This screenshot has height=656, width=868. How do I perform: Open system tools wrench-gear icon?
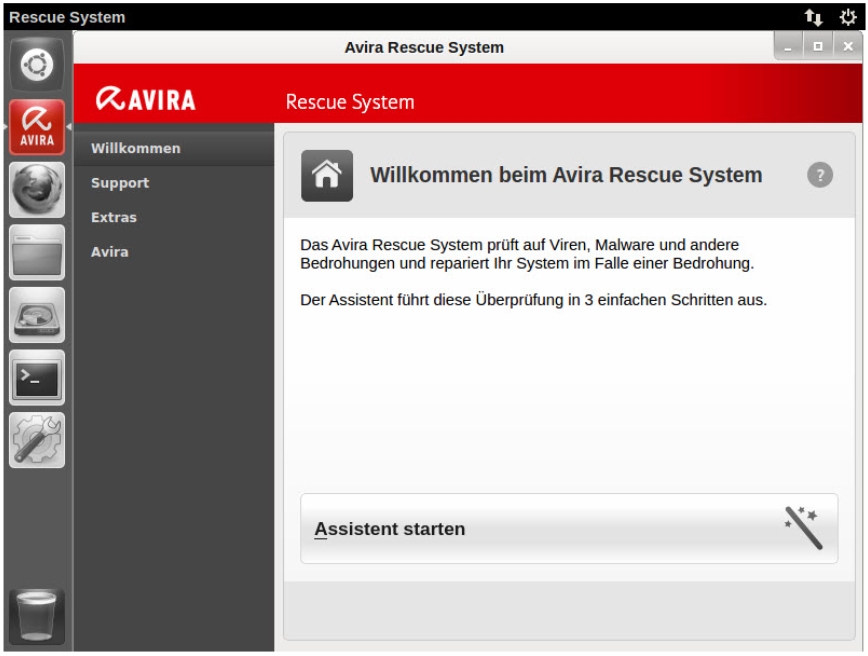[x=37, y=440]
